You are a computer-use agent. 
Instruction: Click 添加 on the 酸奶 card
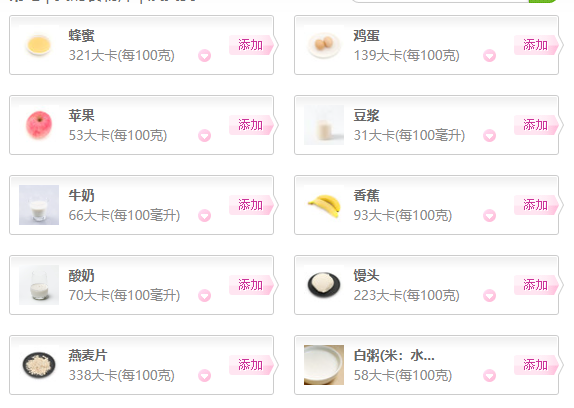click(x=251, y=285)
